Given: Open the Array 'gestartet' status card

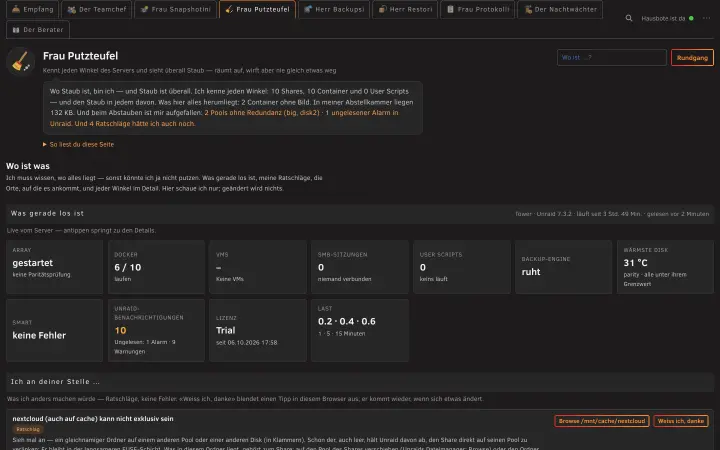Looking at the screenshot, I should tap(55, 267).
